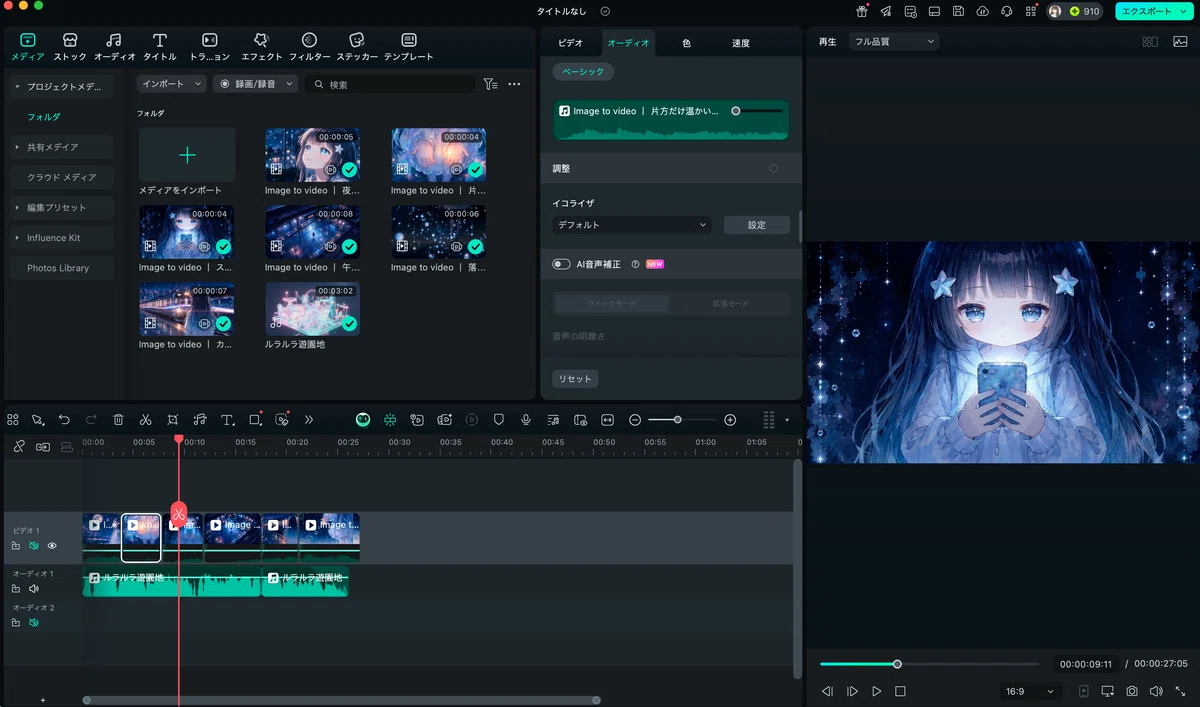Open preview volume speaker icon
Image resolution: width=1200 pixels, height=707 pixels.
(1156, 691)
